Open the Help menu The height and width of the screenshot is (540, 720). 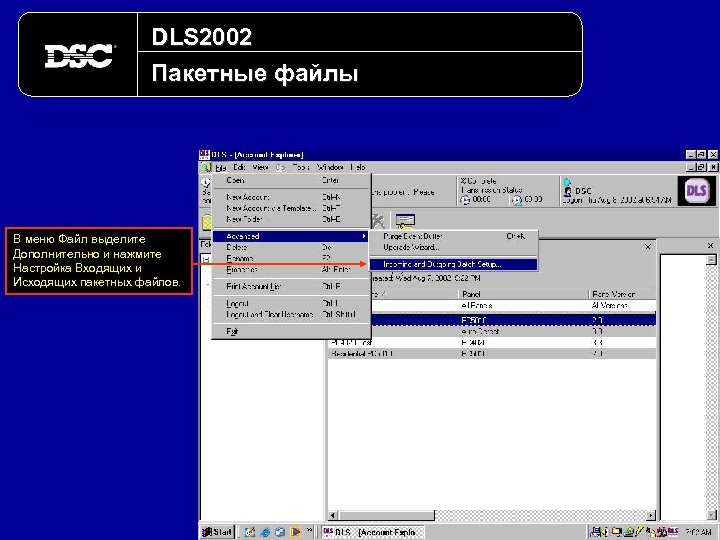point(358,168)
